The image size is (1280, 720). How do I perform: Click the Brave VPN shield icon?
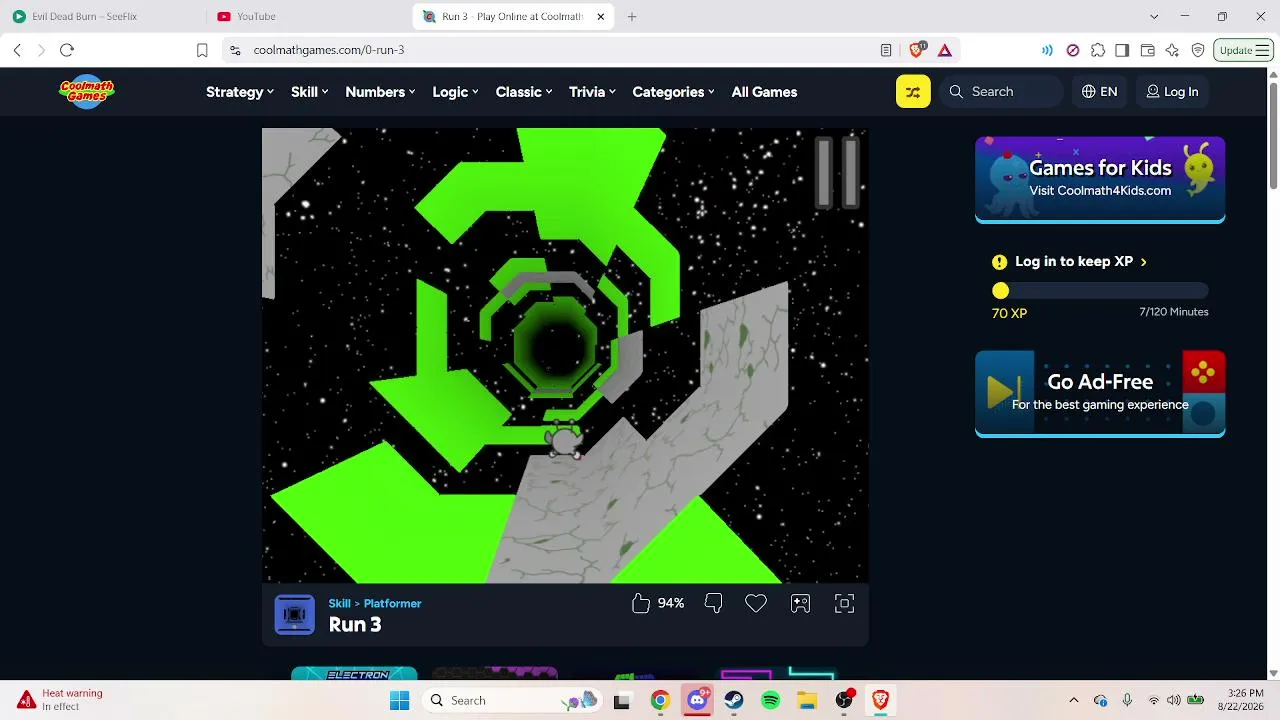point(1198,50)
